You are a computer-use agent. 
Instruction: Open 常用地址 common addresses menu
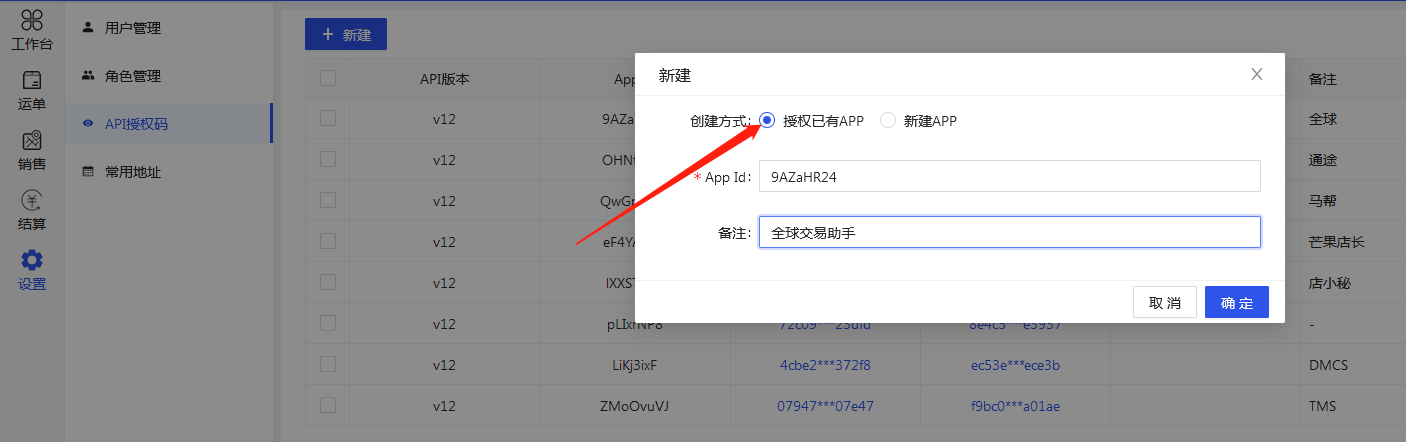coord(132,172)
